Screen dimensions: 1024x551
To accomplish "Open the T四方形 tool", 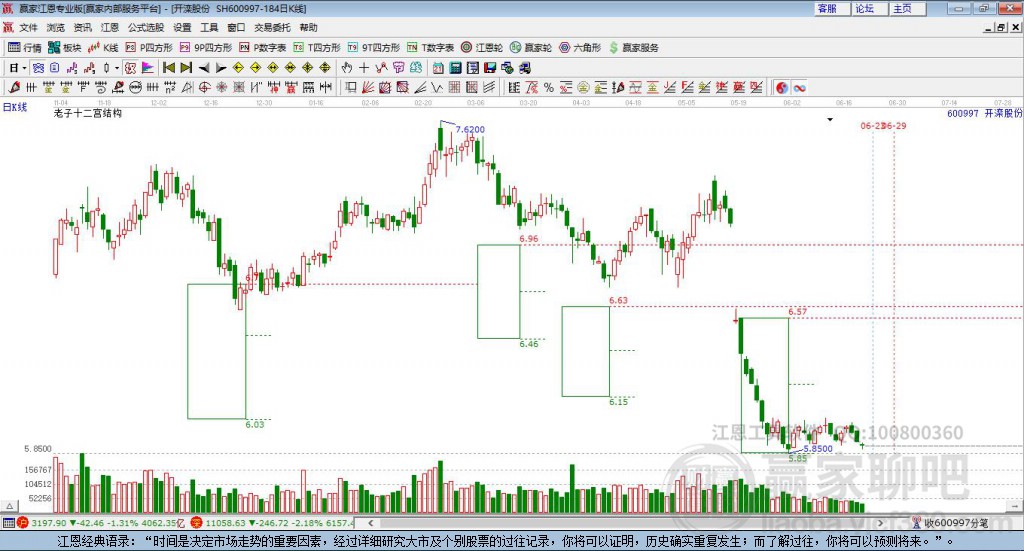I will click(x=317, y=48).
